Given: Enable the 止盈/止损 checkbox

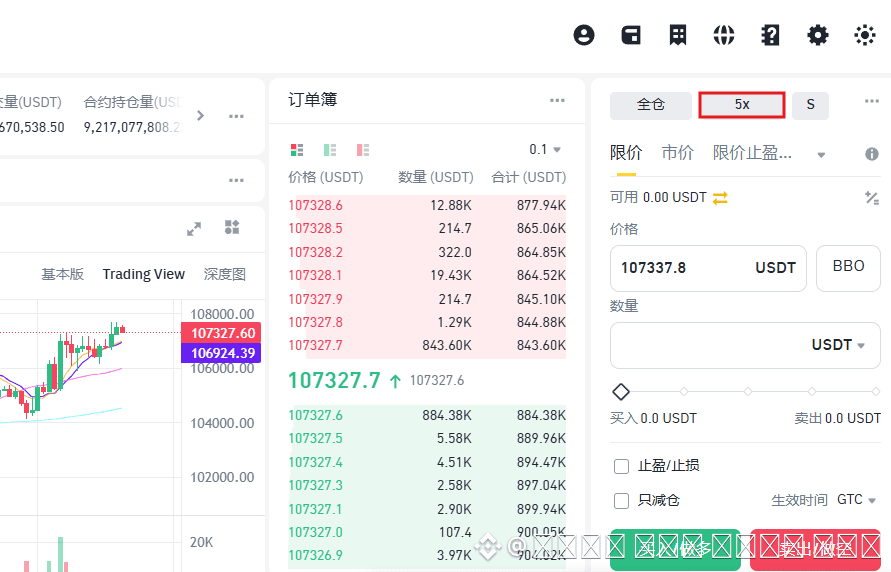Looking at the screenshot, I should [x=622, y=466].
